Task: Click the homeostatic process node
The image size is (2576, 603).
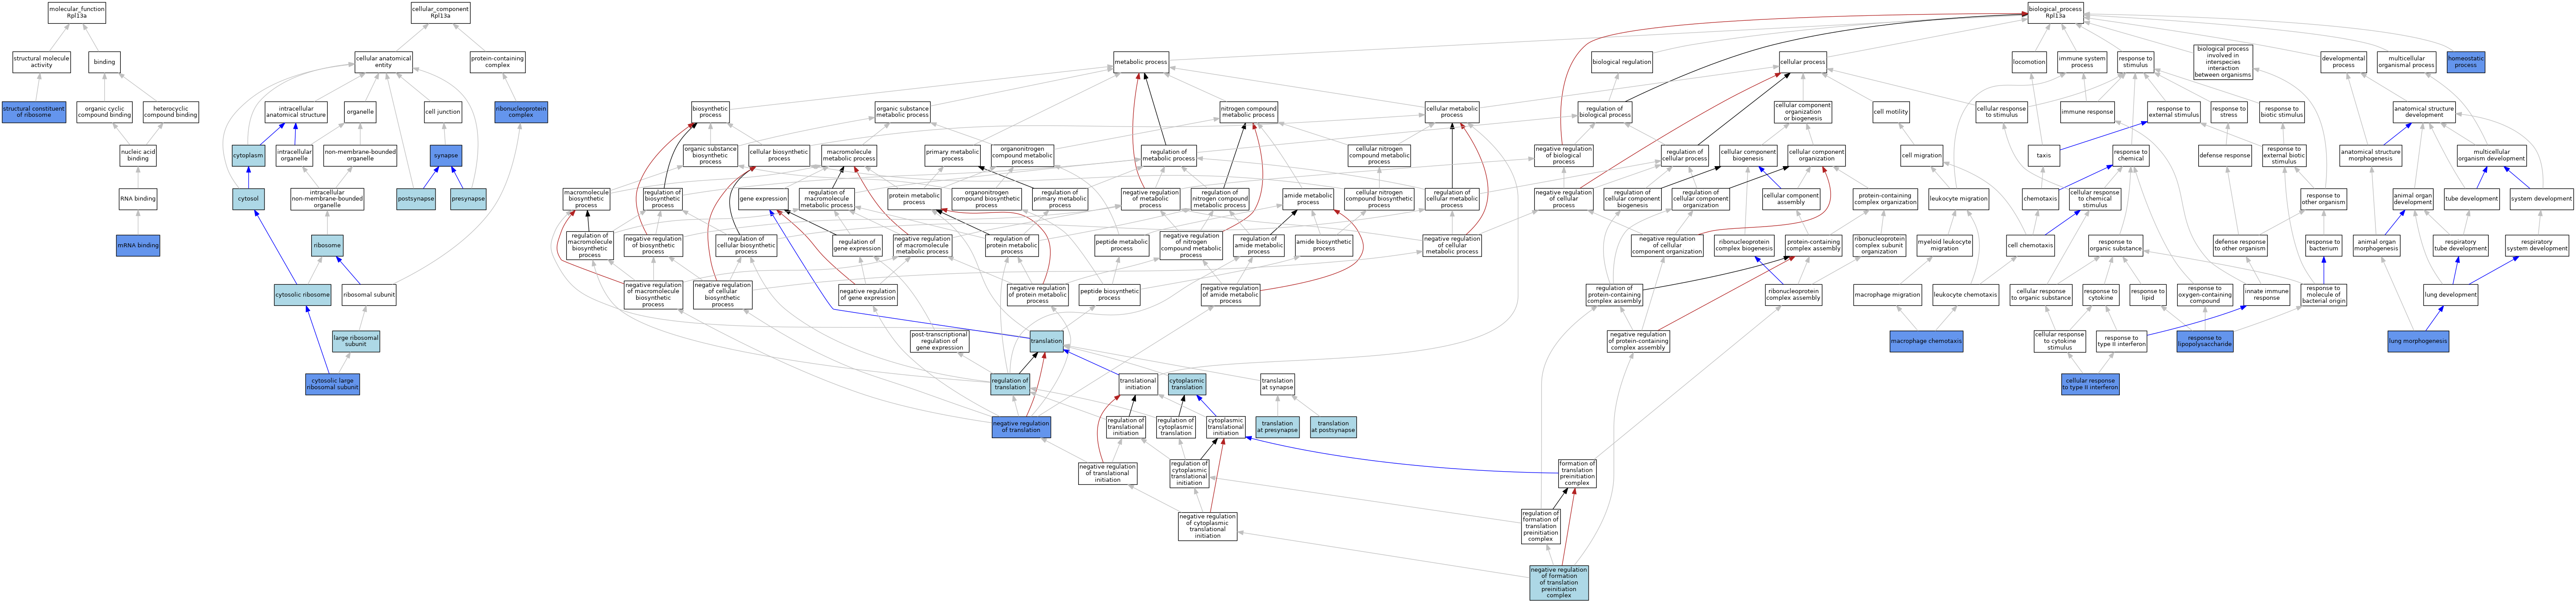Action: 2466,62
